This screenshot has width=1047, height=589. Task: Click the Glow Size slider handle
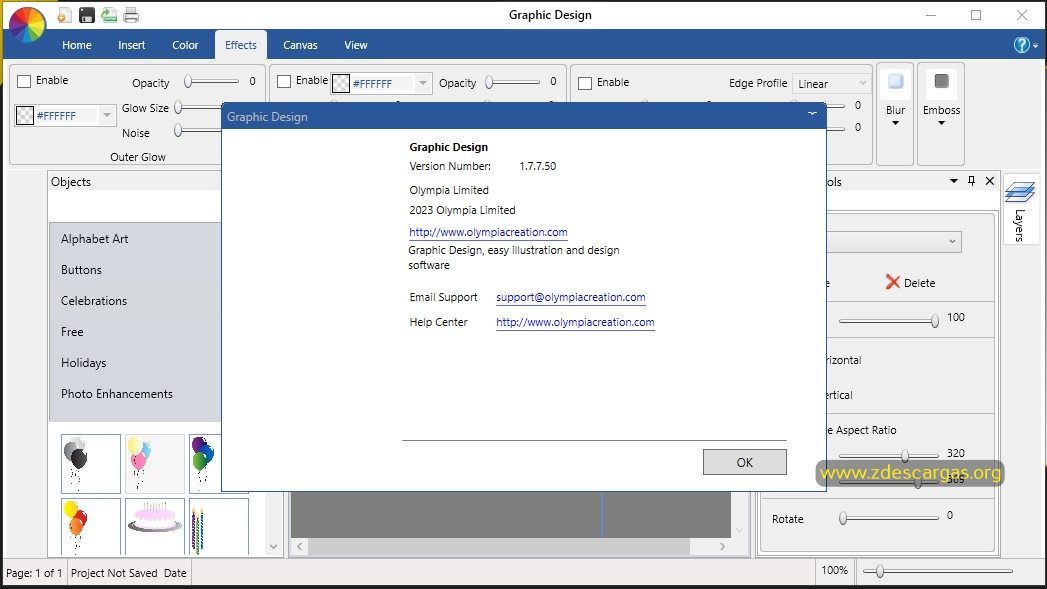point(178,107)
